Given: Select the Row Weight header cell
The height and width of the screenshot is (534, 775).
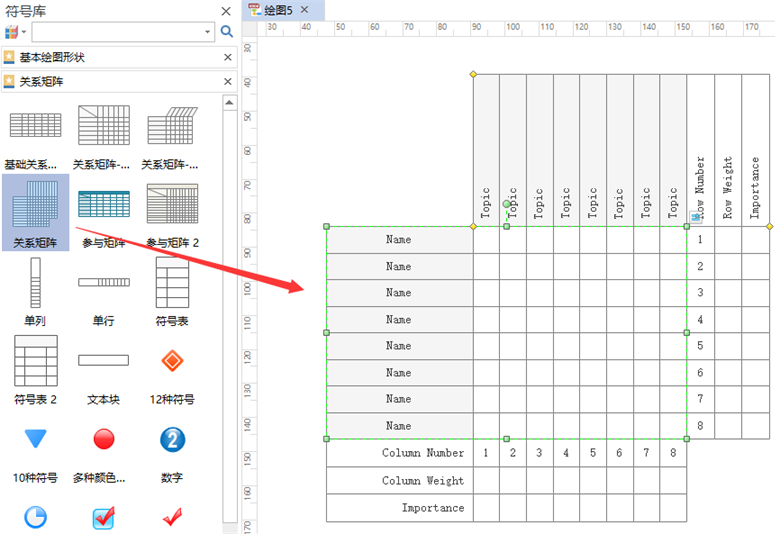Looking at the screenshot, I should pos(728,150).
